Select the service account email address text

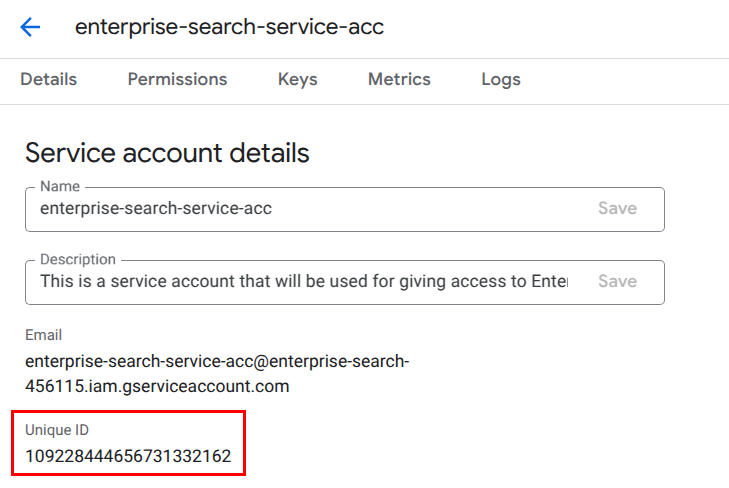click(217, 374)
